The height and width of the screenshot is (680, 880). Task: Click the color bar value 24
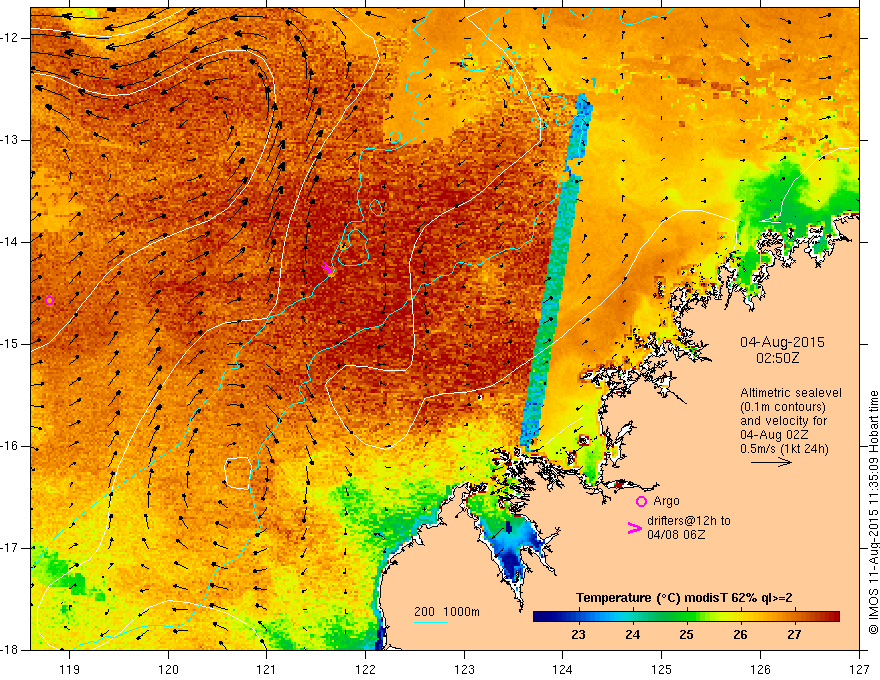pos(632,635)
